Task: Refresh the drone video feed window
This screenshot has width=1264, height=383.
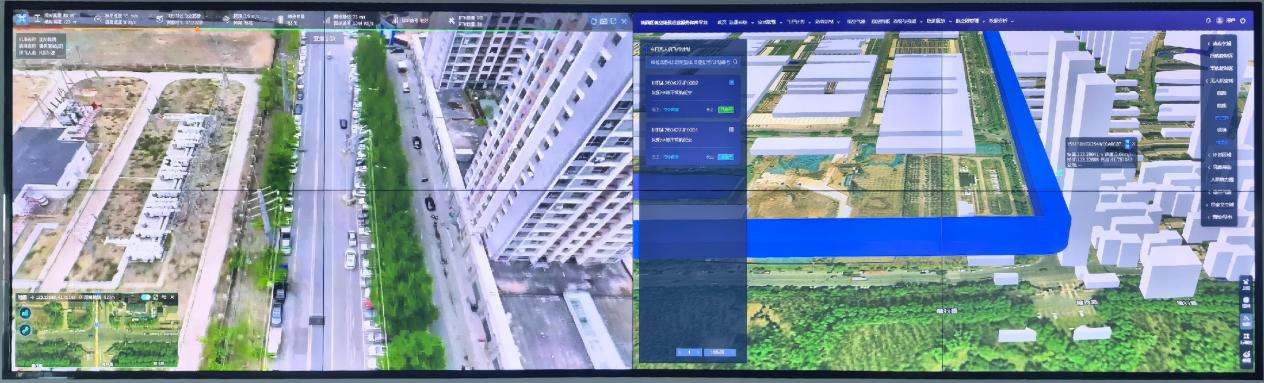Action: click(x=593, y=21)
